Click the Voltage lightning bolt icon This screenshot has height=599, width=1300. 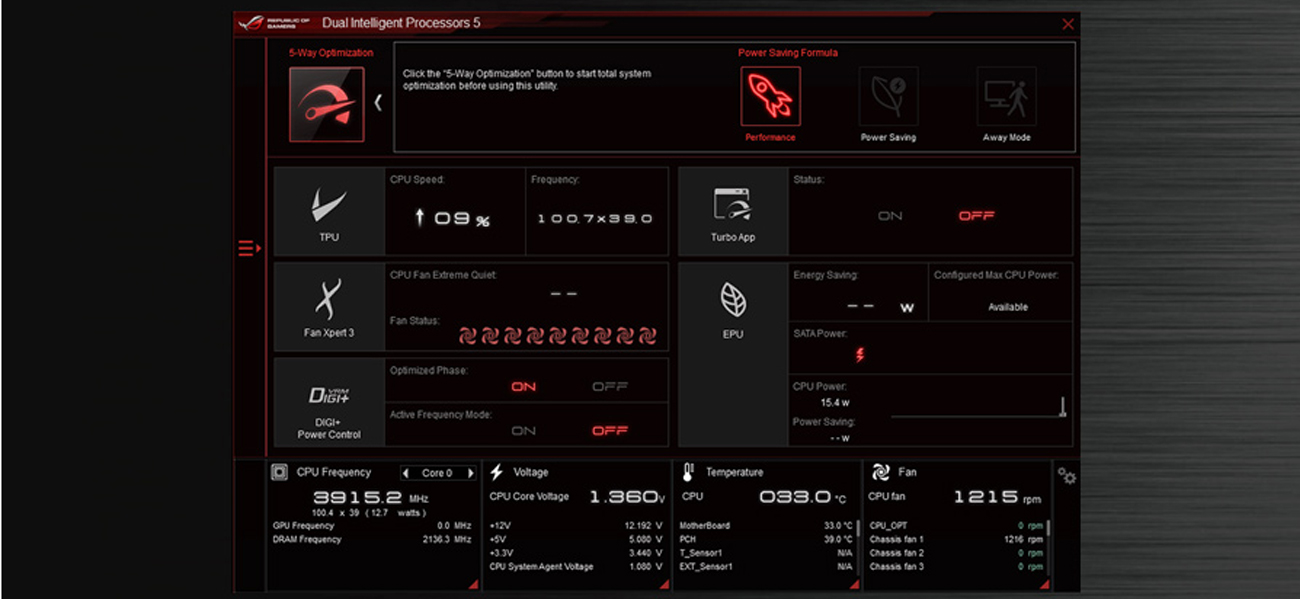(x=497, y=472)
